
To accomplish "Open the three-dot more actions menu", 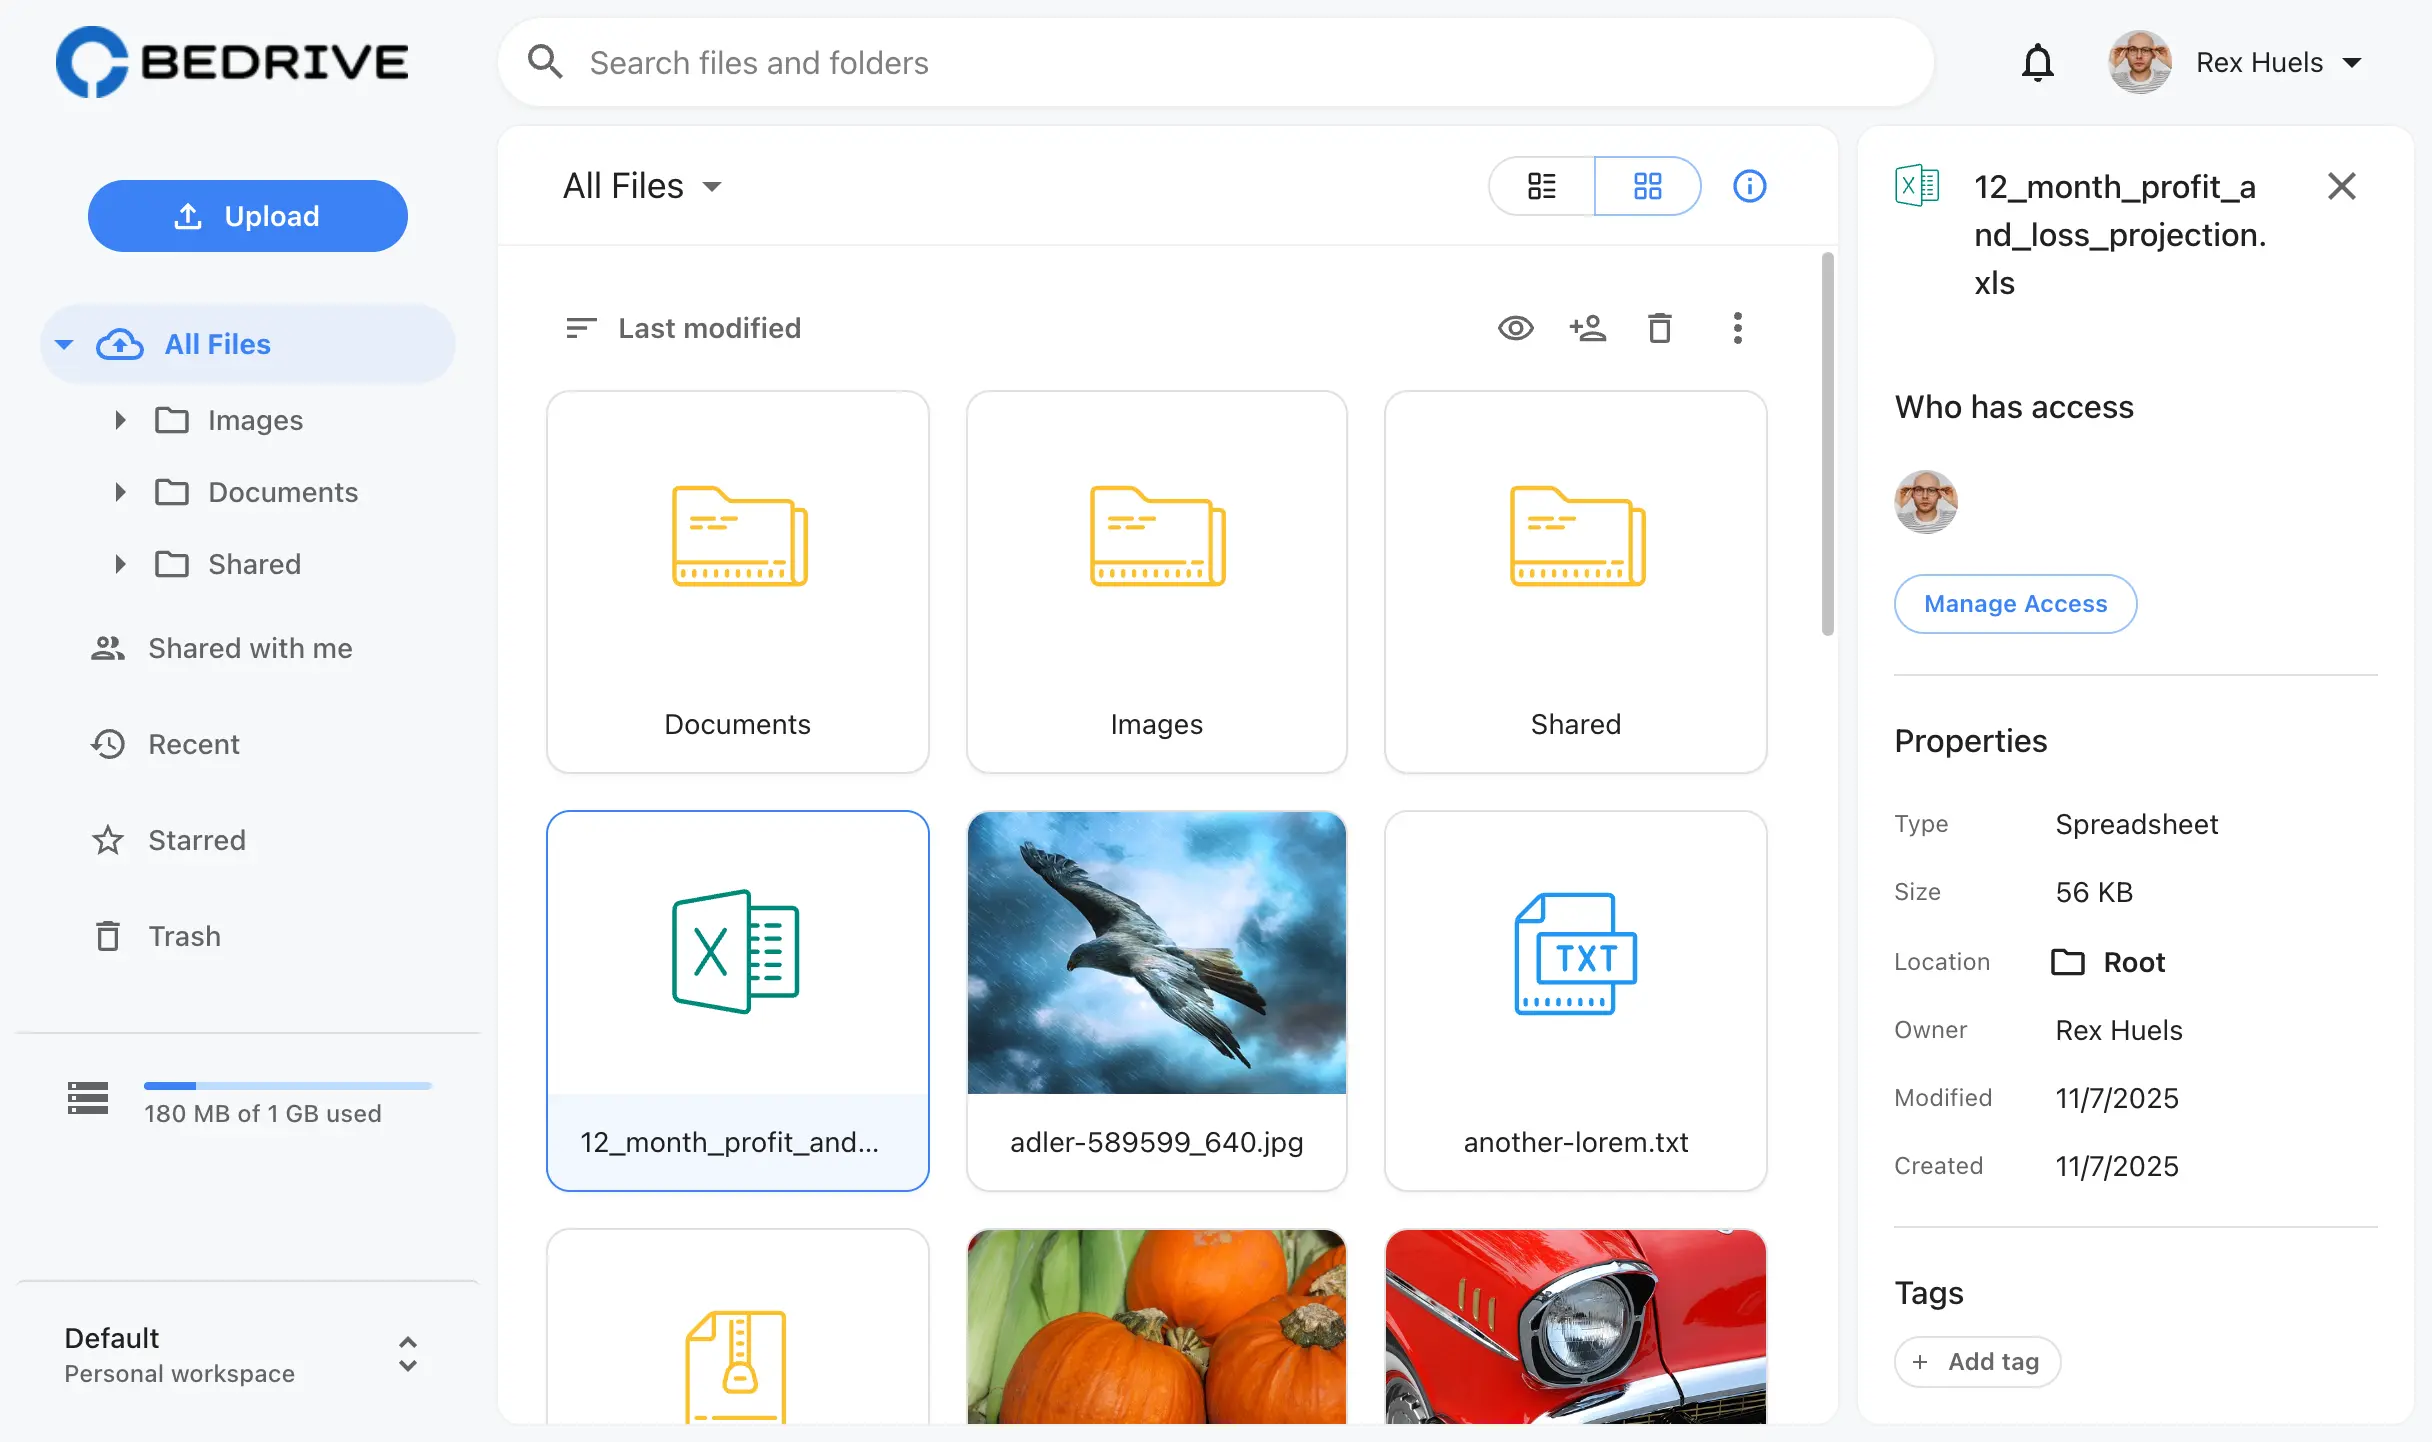I will pyautogui.click(x=1737, y=328).
